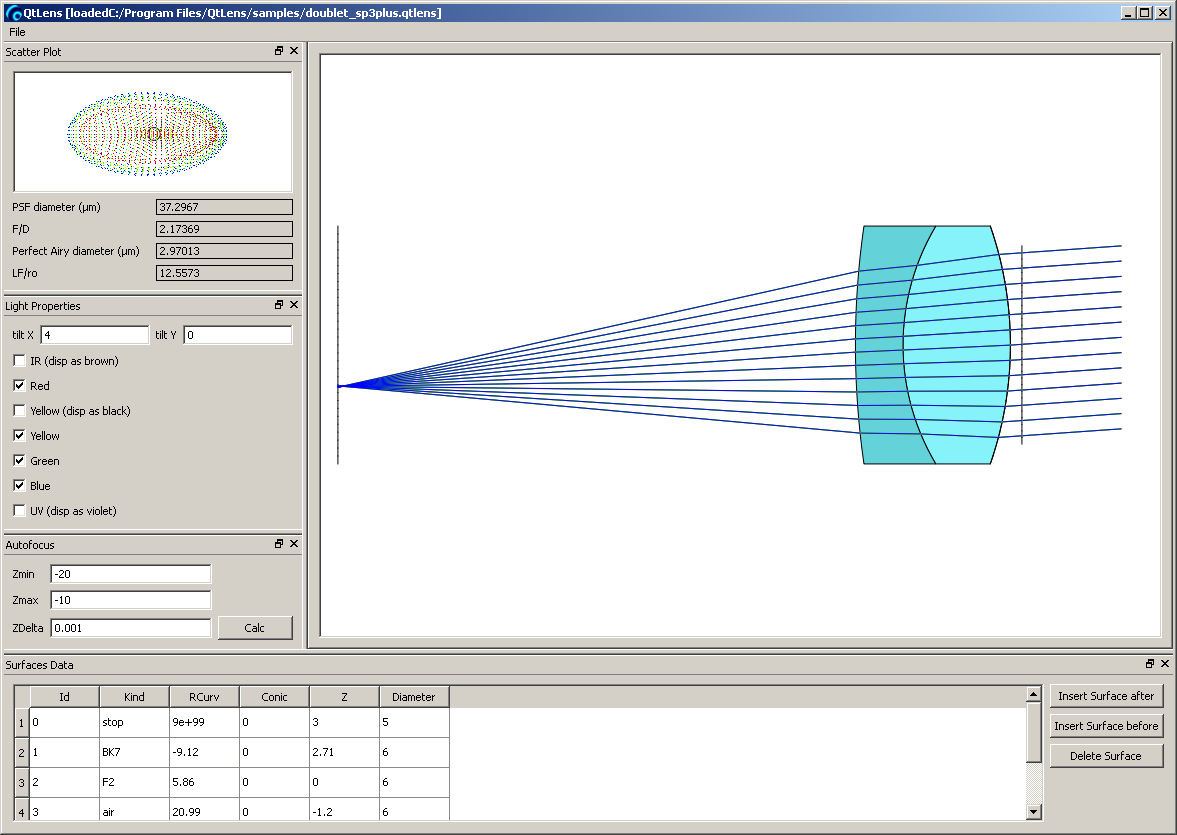Uncheck the Red light checkbox
This screenshot has width=1177, height=835.
pyautogui.click(x=20, y=386)
